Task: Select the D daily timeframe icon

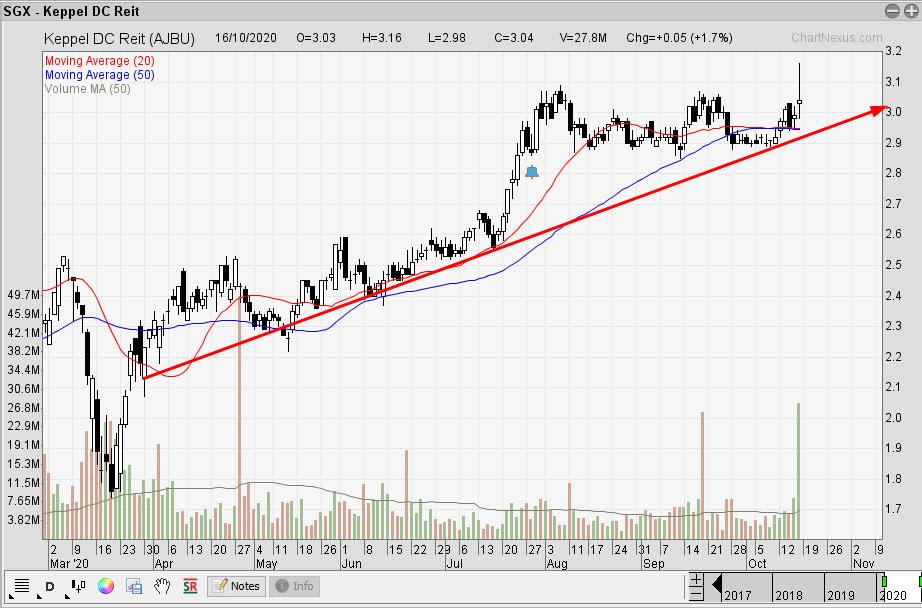Action: pos(50,585)
